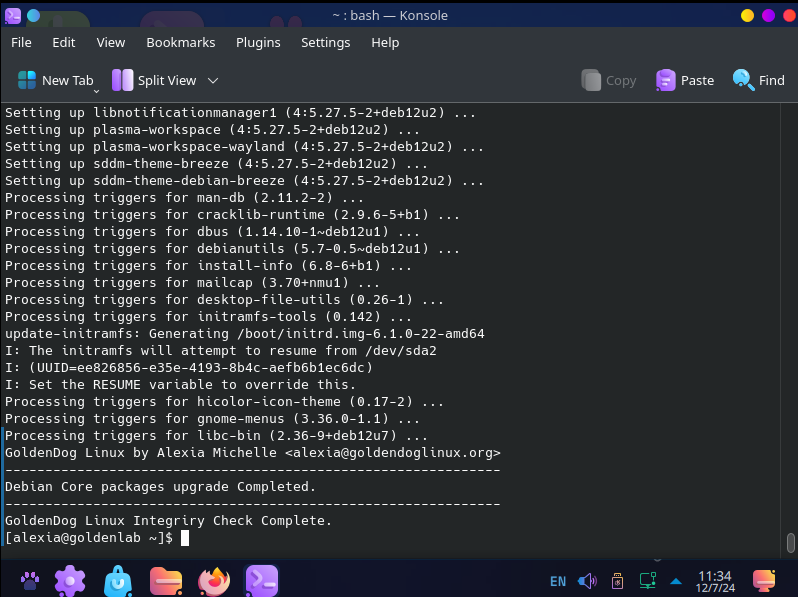Click the UUID=ee826856 line
Image resolution: width=798 pixels, height=597 pixels.
pyautogui.click(x=189, y=367)
